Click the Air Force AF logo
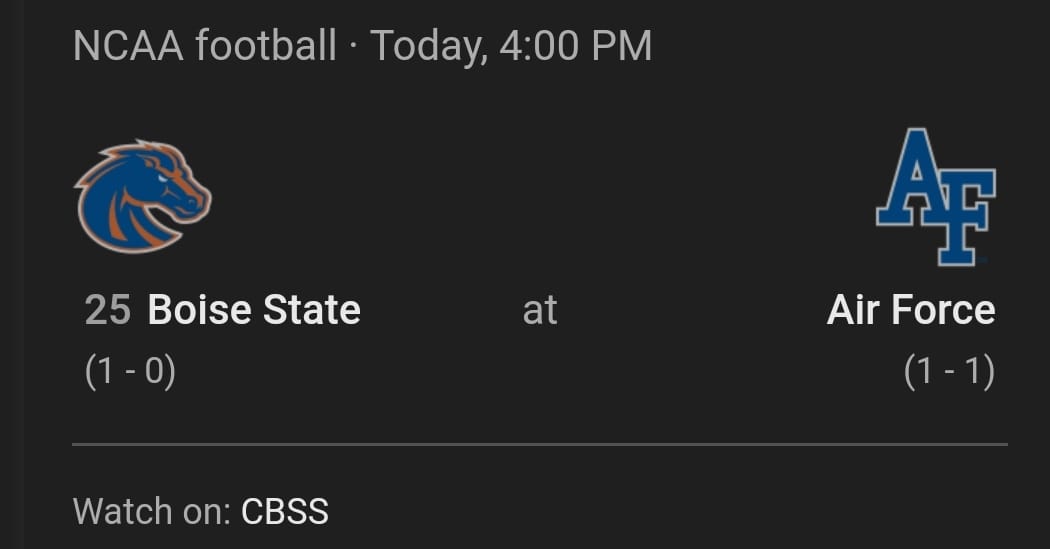This screenshot has height=549, width=1050. coord(935,196)
